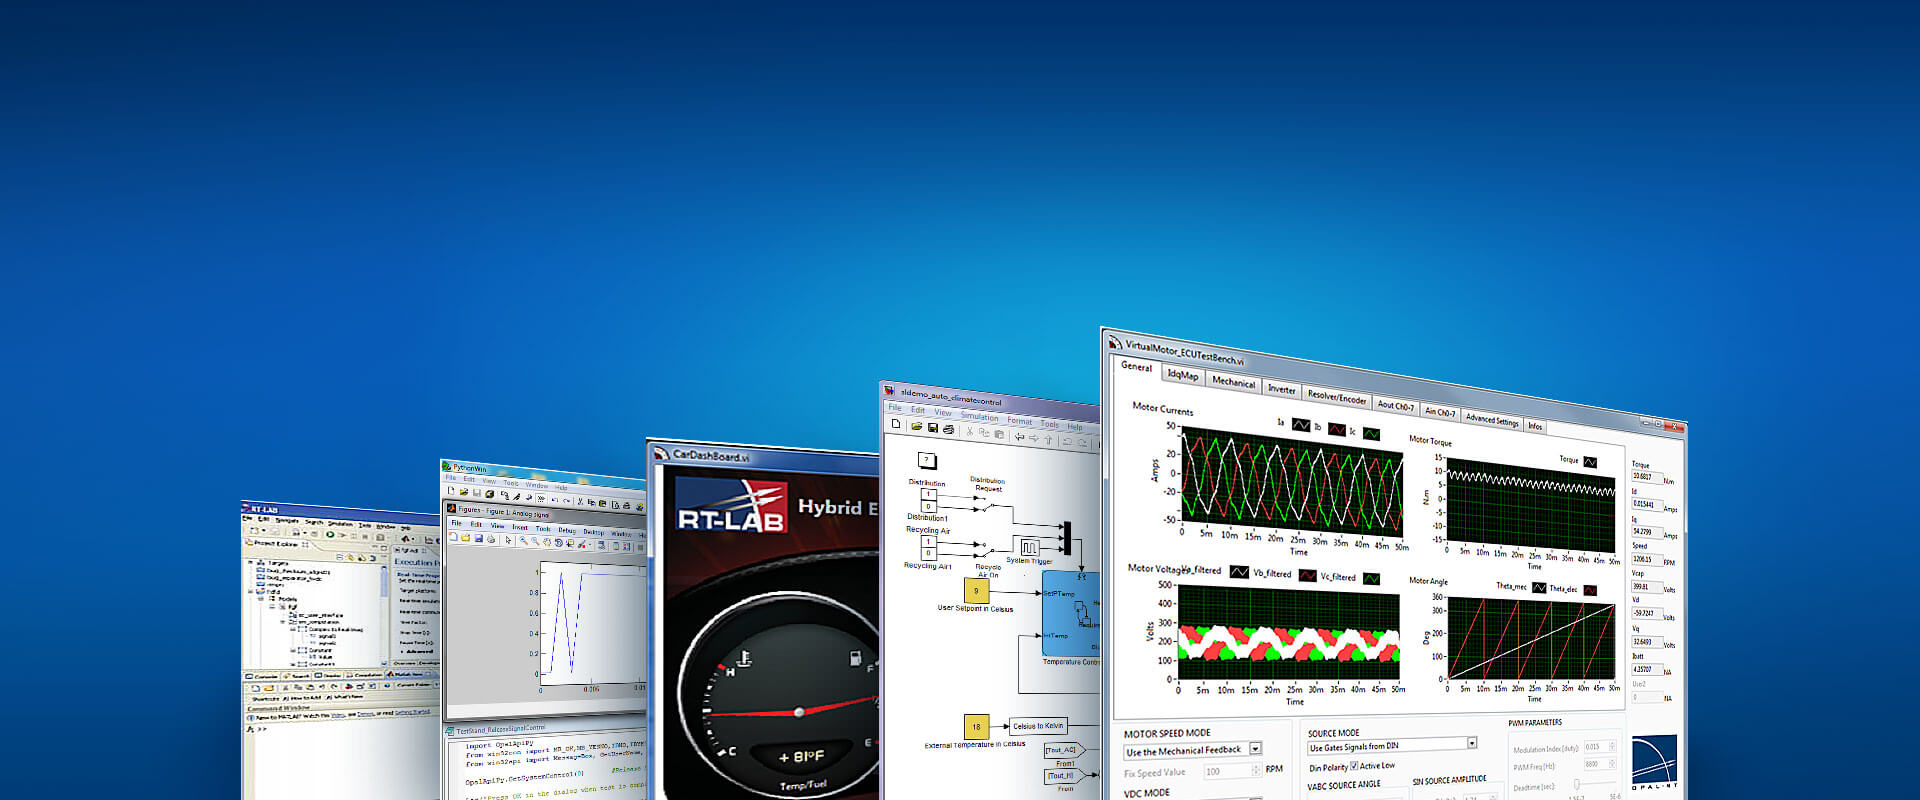1920x800 pixels.
Task: Open Window menu in PythonWin
Action: click(537, 485)
